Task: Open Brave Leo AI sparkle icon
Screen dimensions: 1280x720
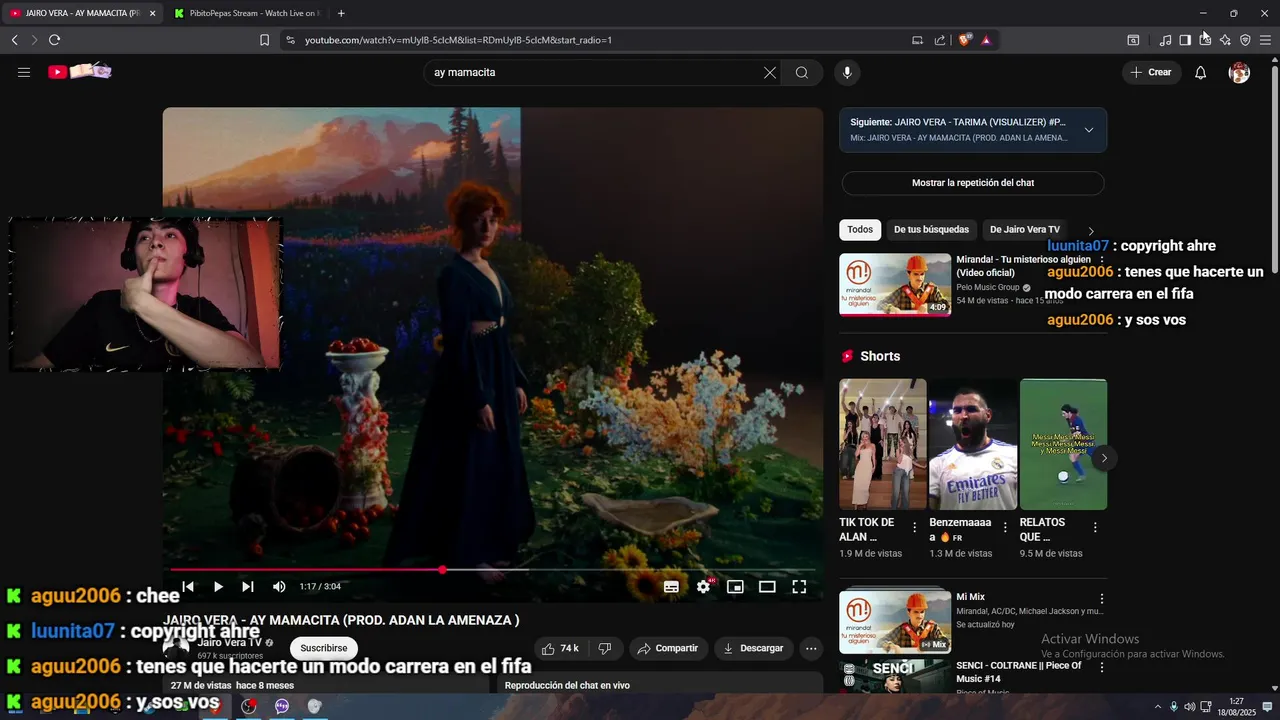Action: tap(1225, 40)
